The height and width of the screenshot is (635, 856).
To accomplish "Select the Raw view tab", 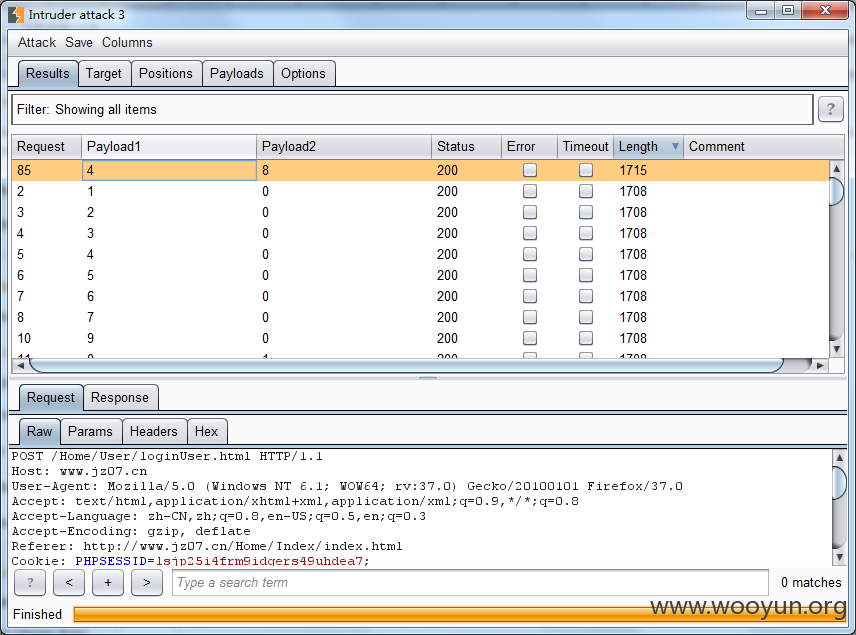I will 39,431.
